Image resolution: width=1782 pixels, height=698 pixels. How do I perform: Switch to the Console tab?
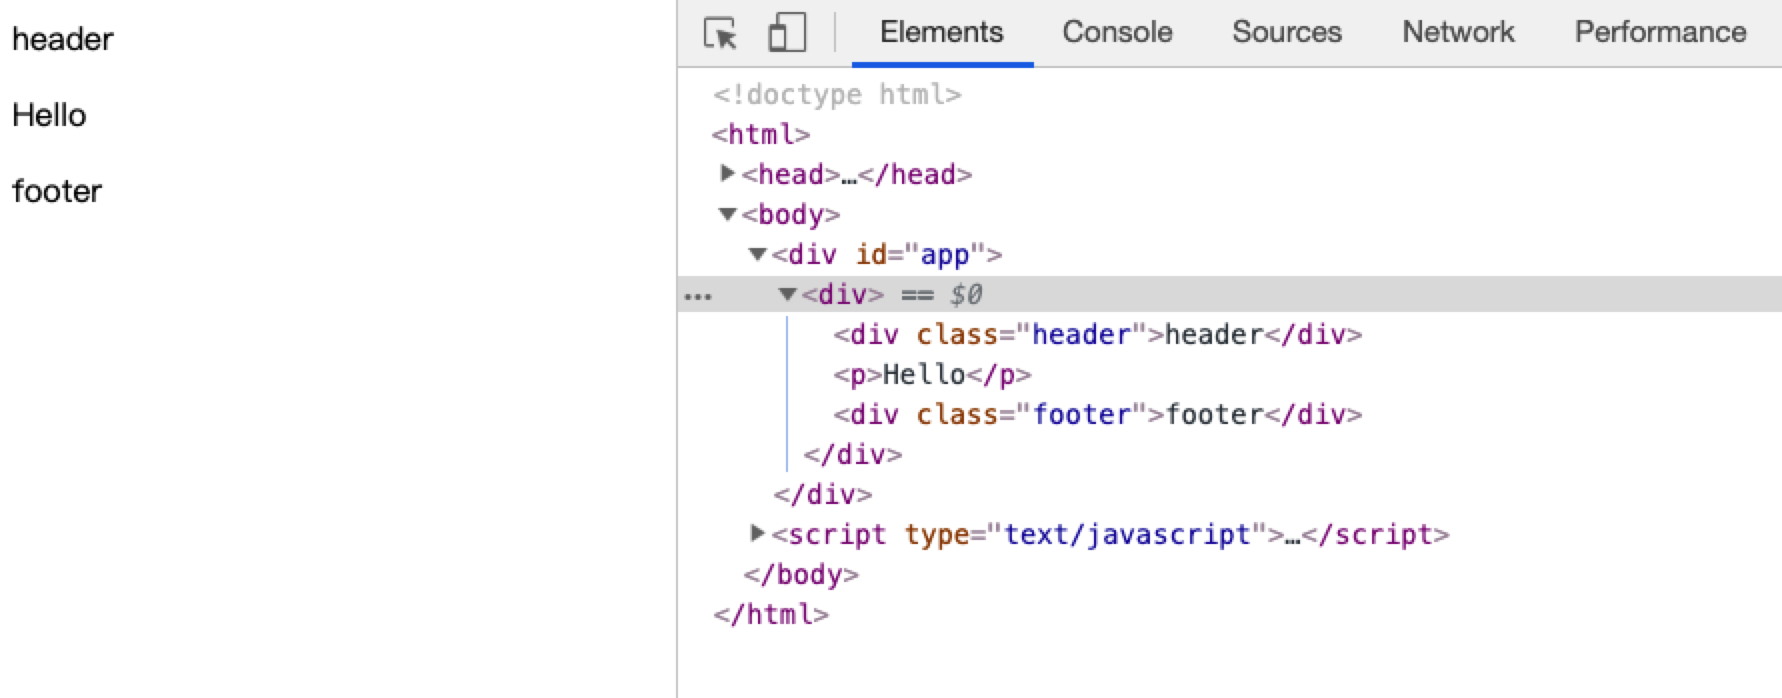(1117, 32)
